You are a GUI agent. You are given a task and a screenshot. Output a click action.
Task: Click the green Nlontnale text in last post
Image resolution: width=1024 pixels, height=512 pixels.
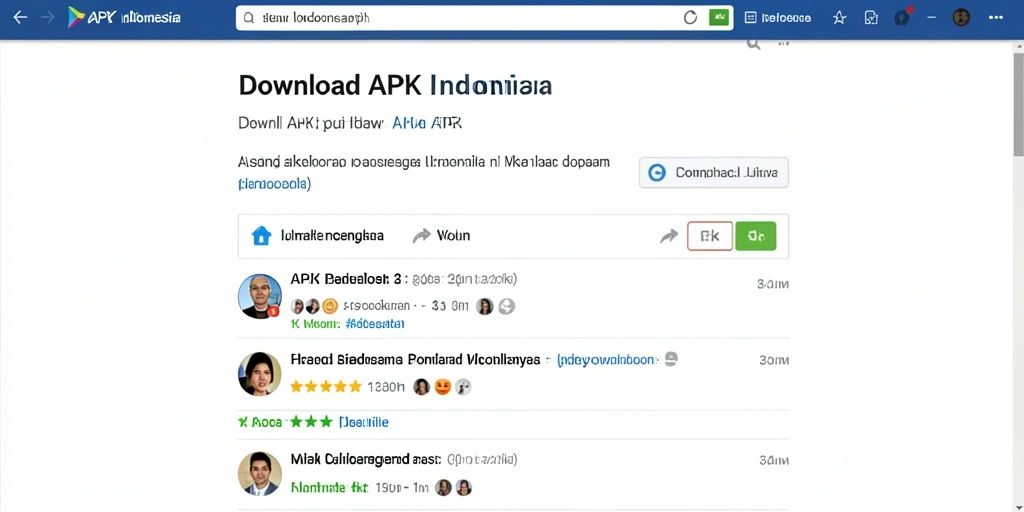click(329, 487)
